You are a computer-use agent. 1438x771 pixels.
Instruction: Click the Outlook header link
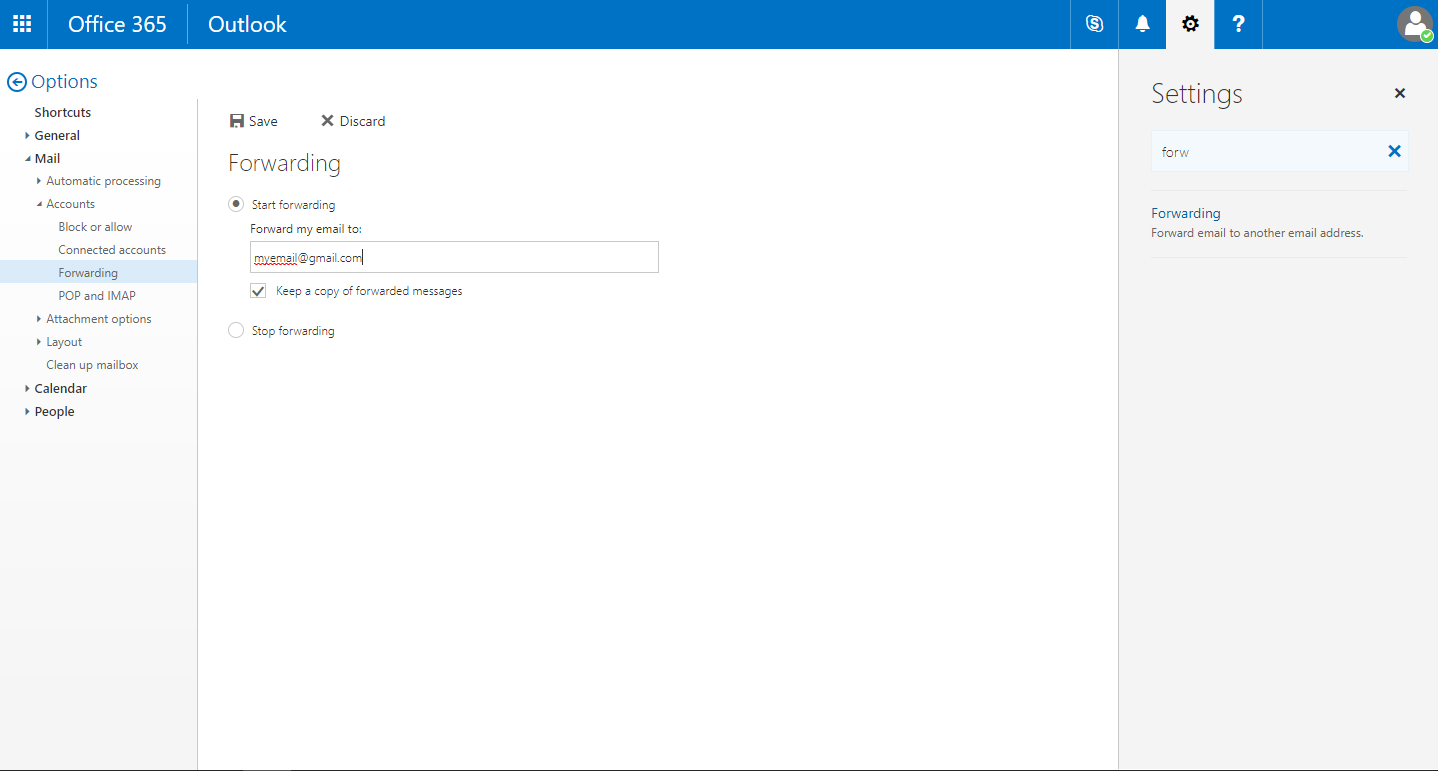[x=247, y=24]
